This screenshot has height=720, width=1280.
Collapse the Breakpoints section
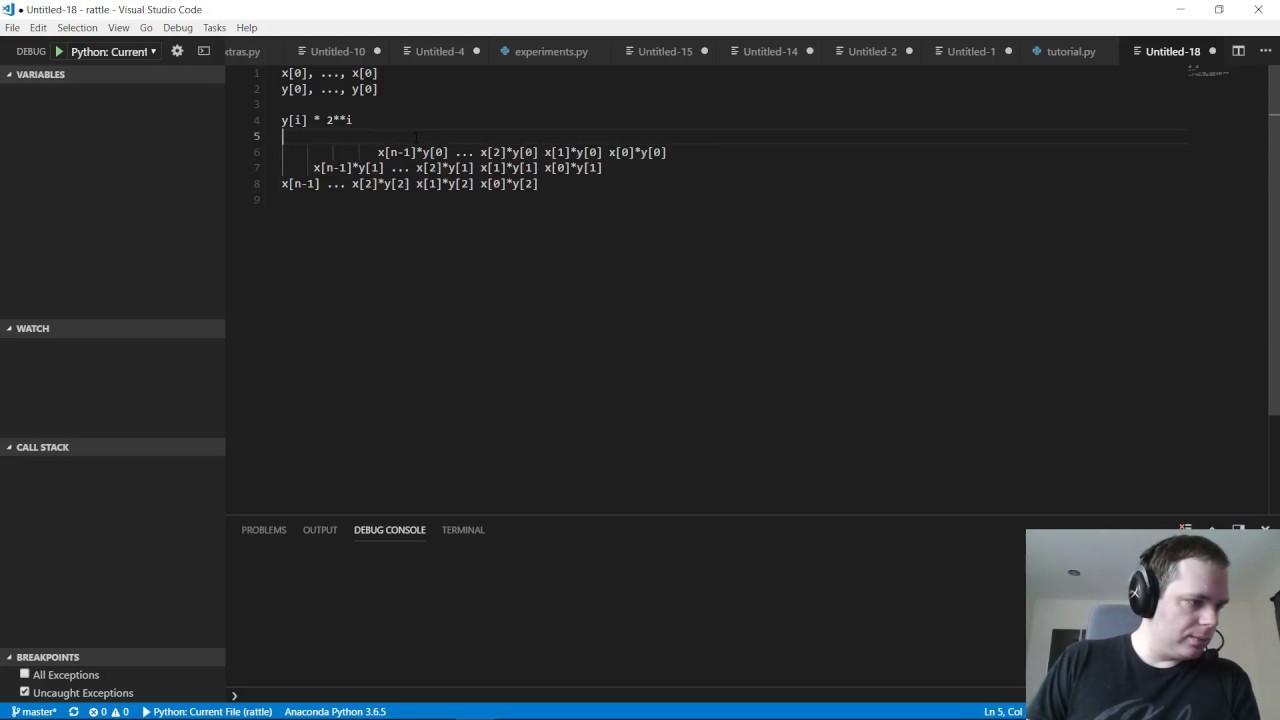click(112, 657)
